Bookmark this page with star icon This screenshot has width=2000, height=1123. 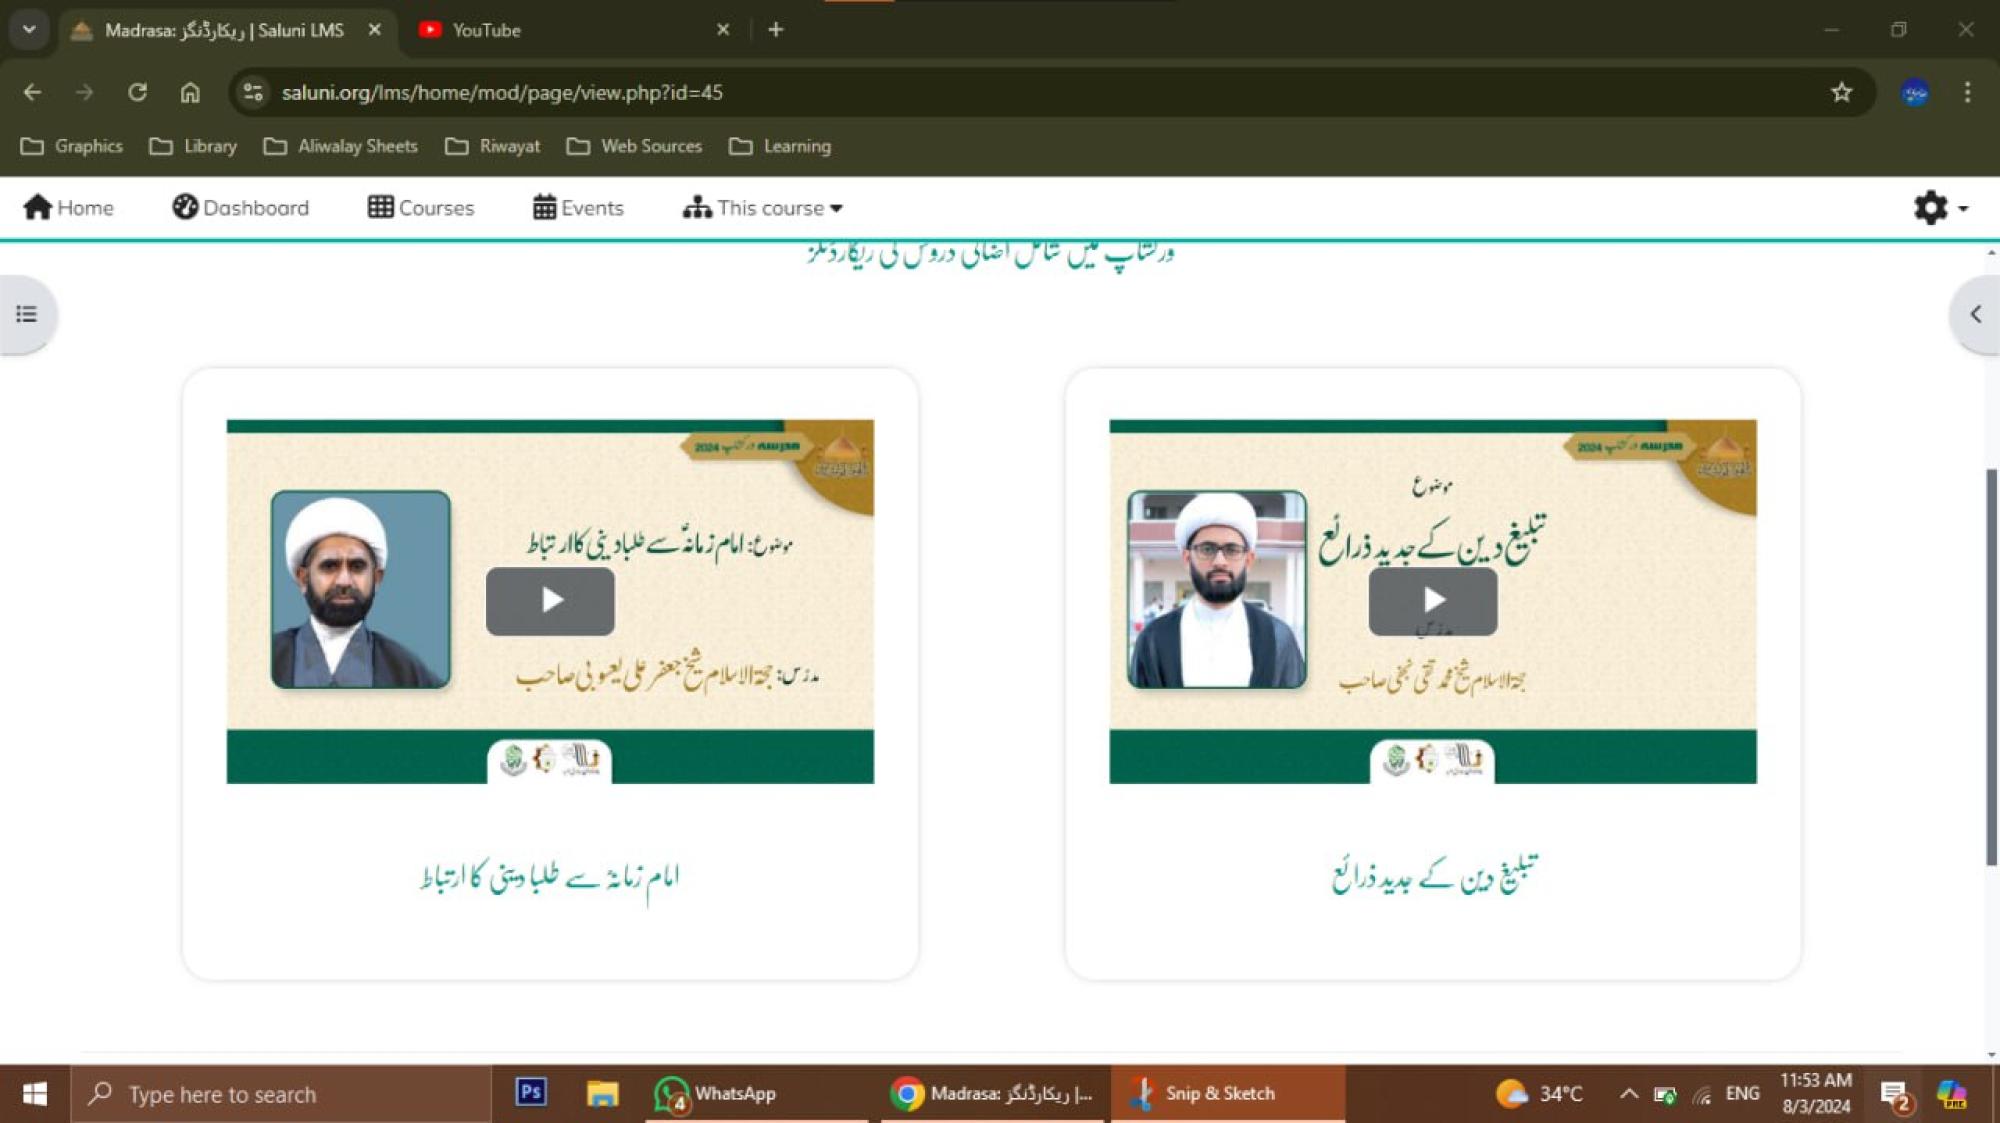point(1841,92)
